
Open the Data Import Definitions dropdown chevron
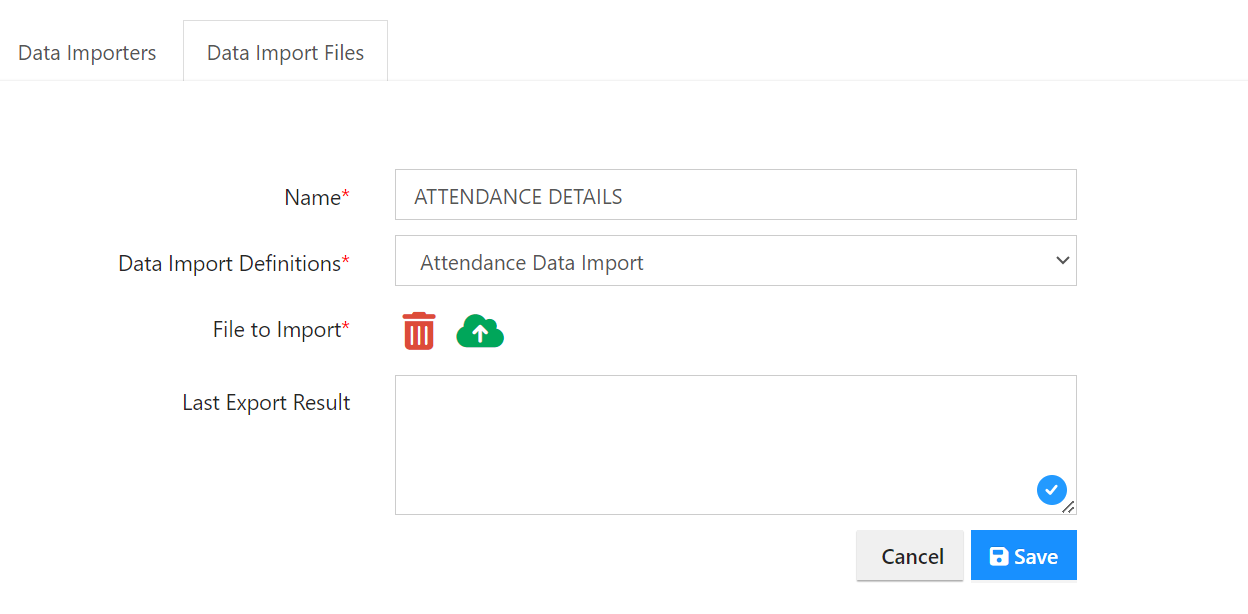pyautogui.click(x=1062, y=260)
